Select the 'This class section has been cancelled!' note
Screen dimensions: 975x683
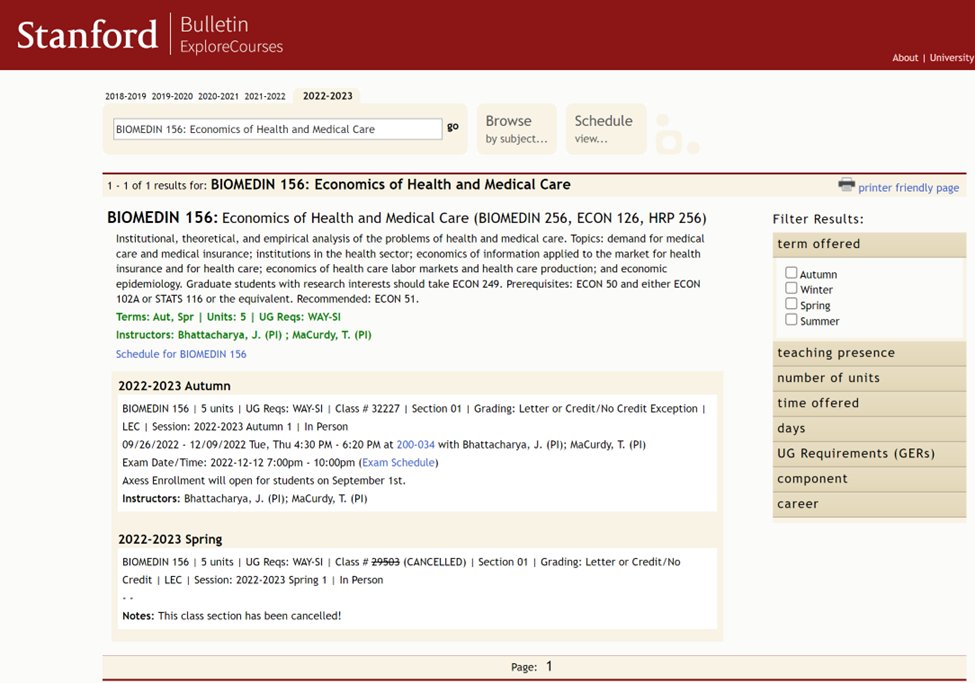pyautogui.click(x=249, y=616)
